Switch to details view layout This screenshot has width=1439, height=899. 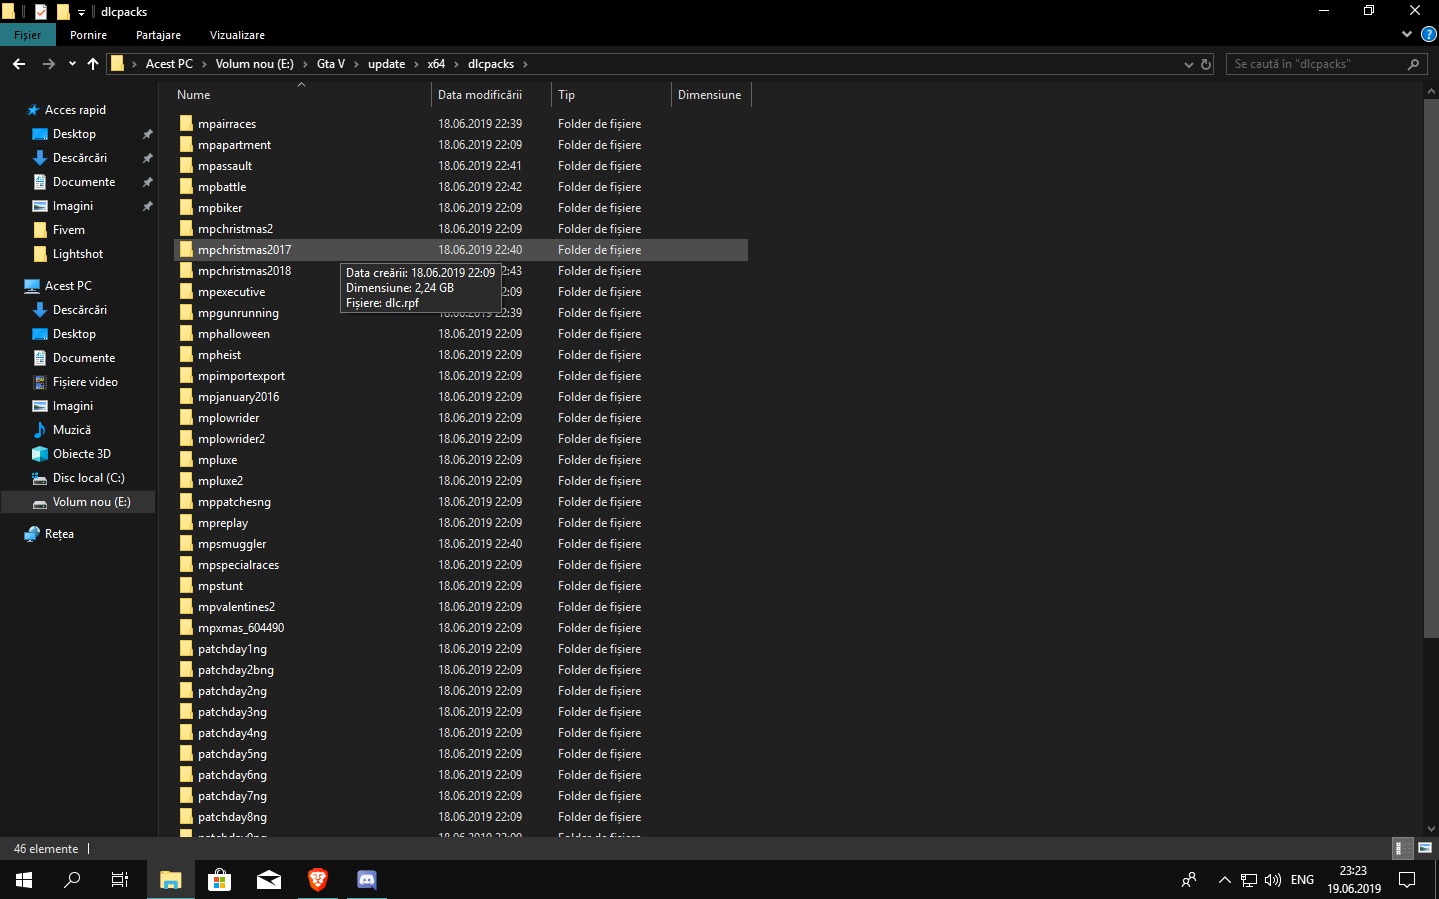tap(1404, 848)
